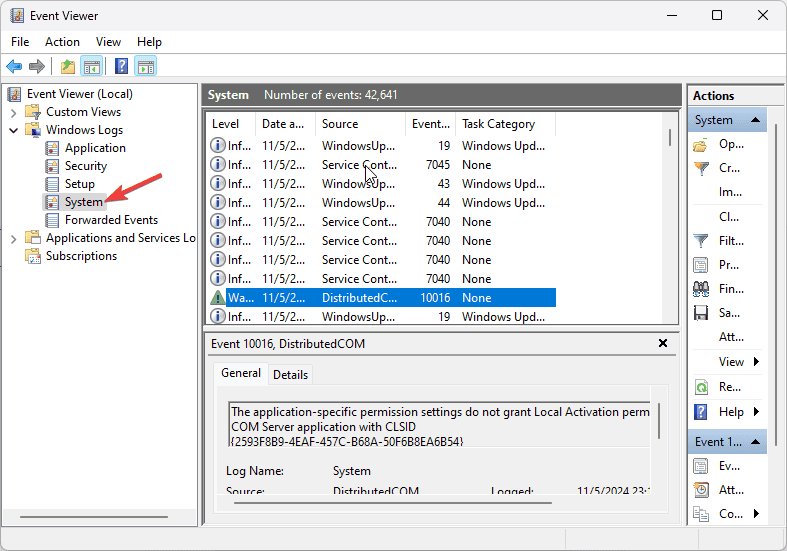This screenshot has height=551, width=787.
Task: Click the Setup log icon in tree
Action: click(52, 184)
